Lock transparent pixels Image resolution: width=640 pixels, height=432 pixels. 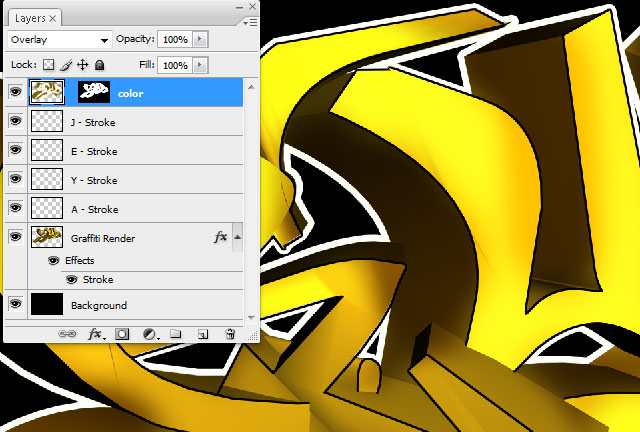click(x=49, y=65)
